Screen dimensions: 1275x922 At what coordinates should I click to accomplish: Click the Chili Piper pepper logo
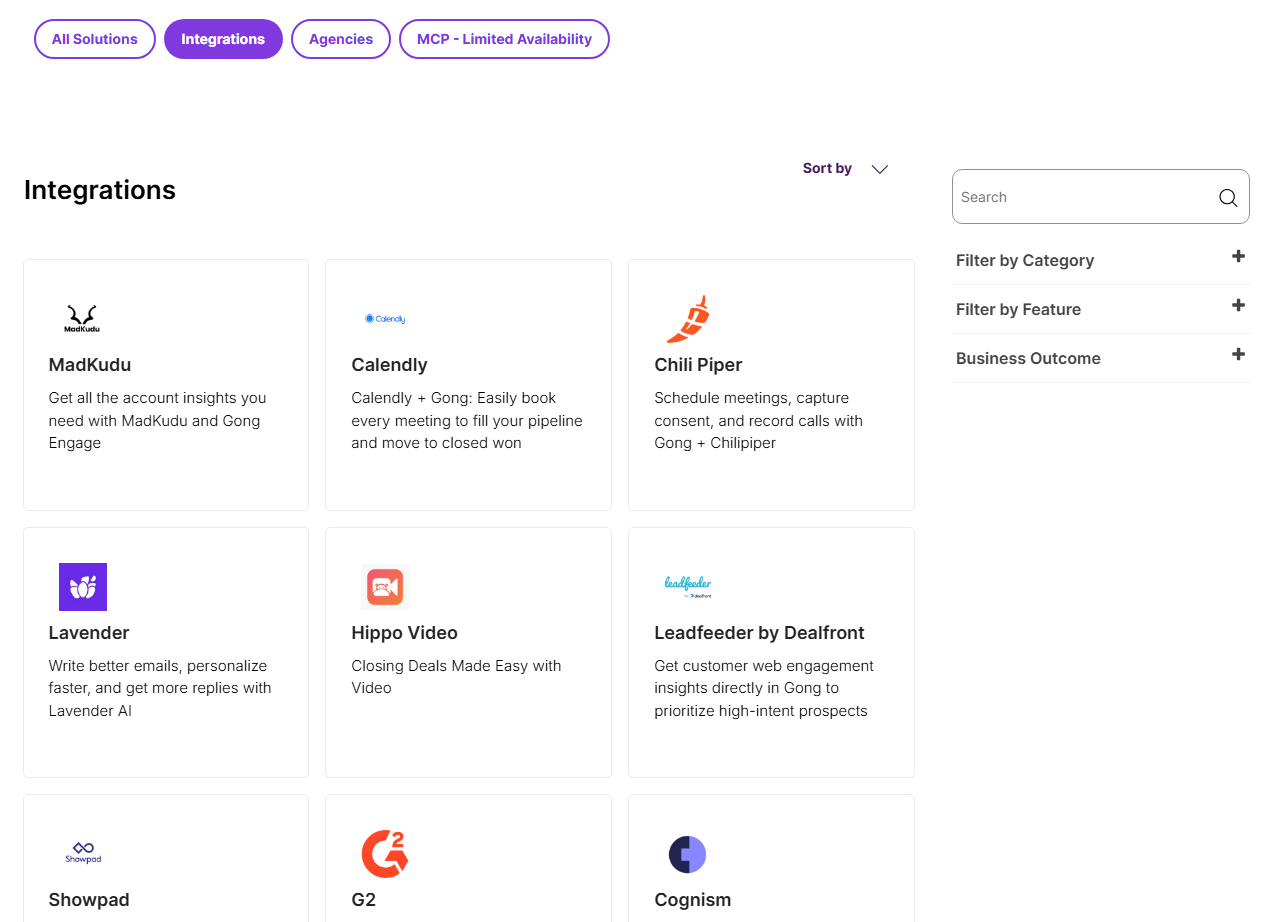[x=688, y=319]
